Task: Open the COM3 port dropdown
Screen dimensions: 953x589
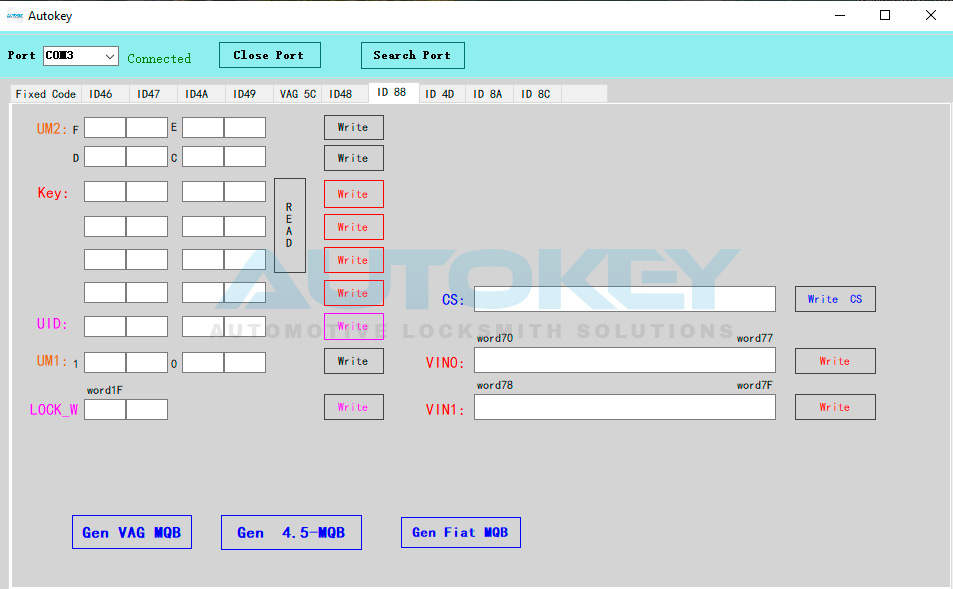Action: pos(80,56)
